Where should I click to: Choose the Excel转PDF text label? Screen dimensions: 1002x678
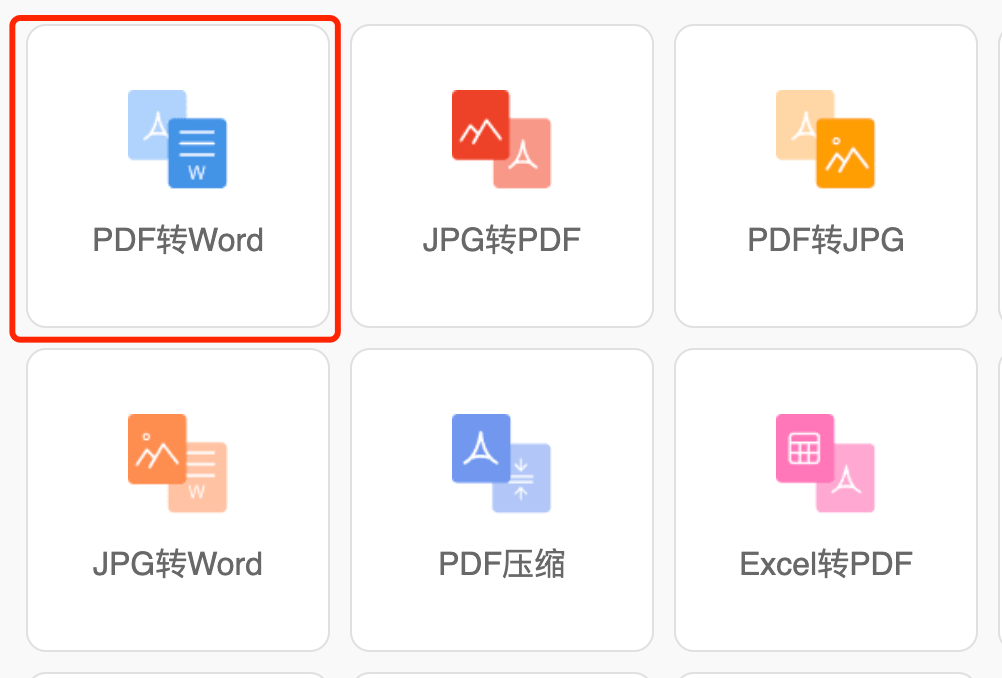826,564
